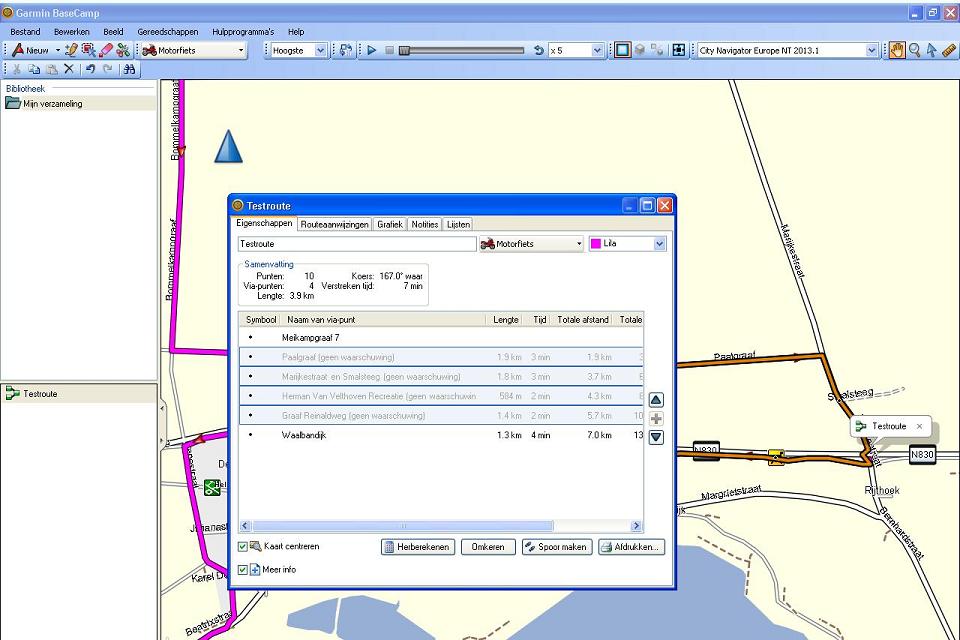Add via-point with the plus button
The height and width of the screenshot is (640, 960).
pos(656,419)
